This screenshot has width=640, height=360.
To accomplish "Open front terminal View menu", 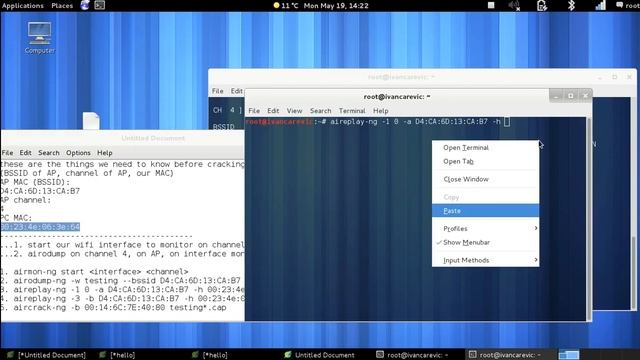I will 294,111.
